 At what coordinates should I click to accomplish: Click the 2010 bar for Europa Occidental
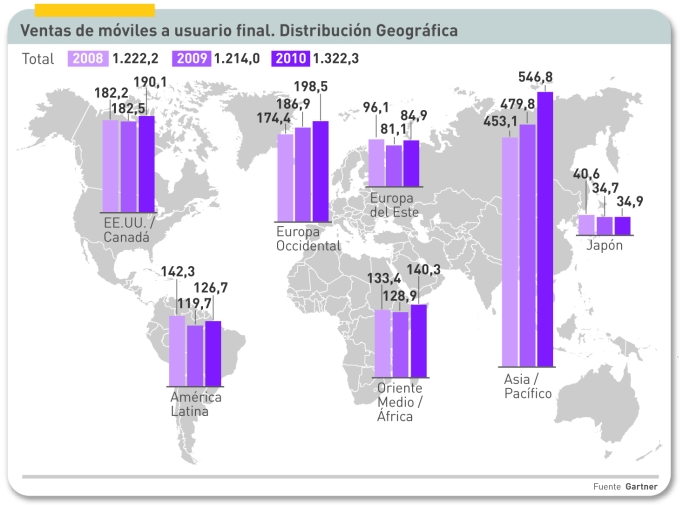pyautogui.click(x=320, y=172)
